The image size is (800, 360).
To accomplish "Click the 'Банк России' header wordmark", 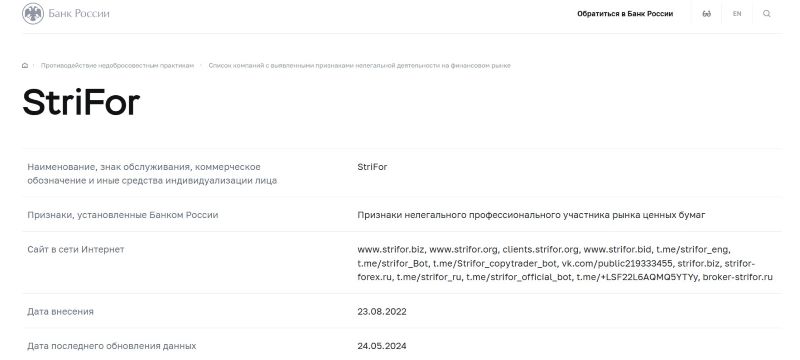I will click(x=79, y=14).
